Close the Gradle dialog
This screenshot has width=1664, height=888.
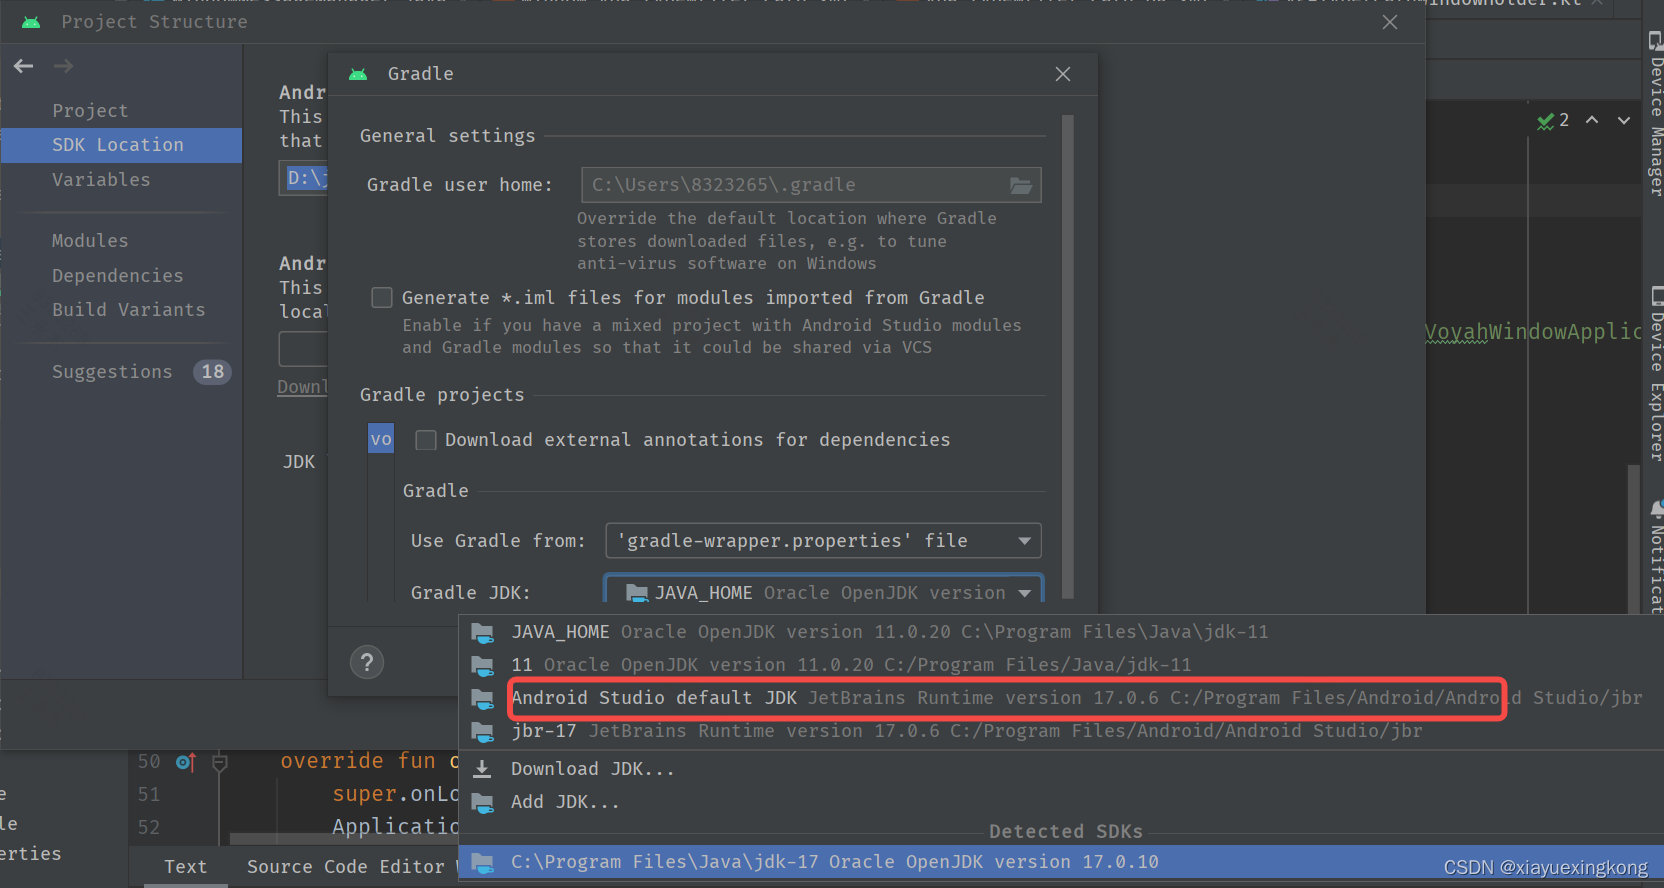(1063, 74)
